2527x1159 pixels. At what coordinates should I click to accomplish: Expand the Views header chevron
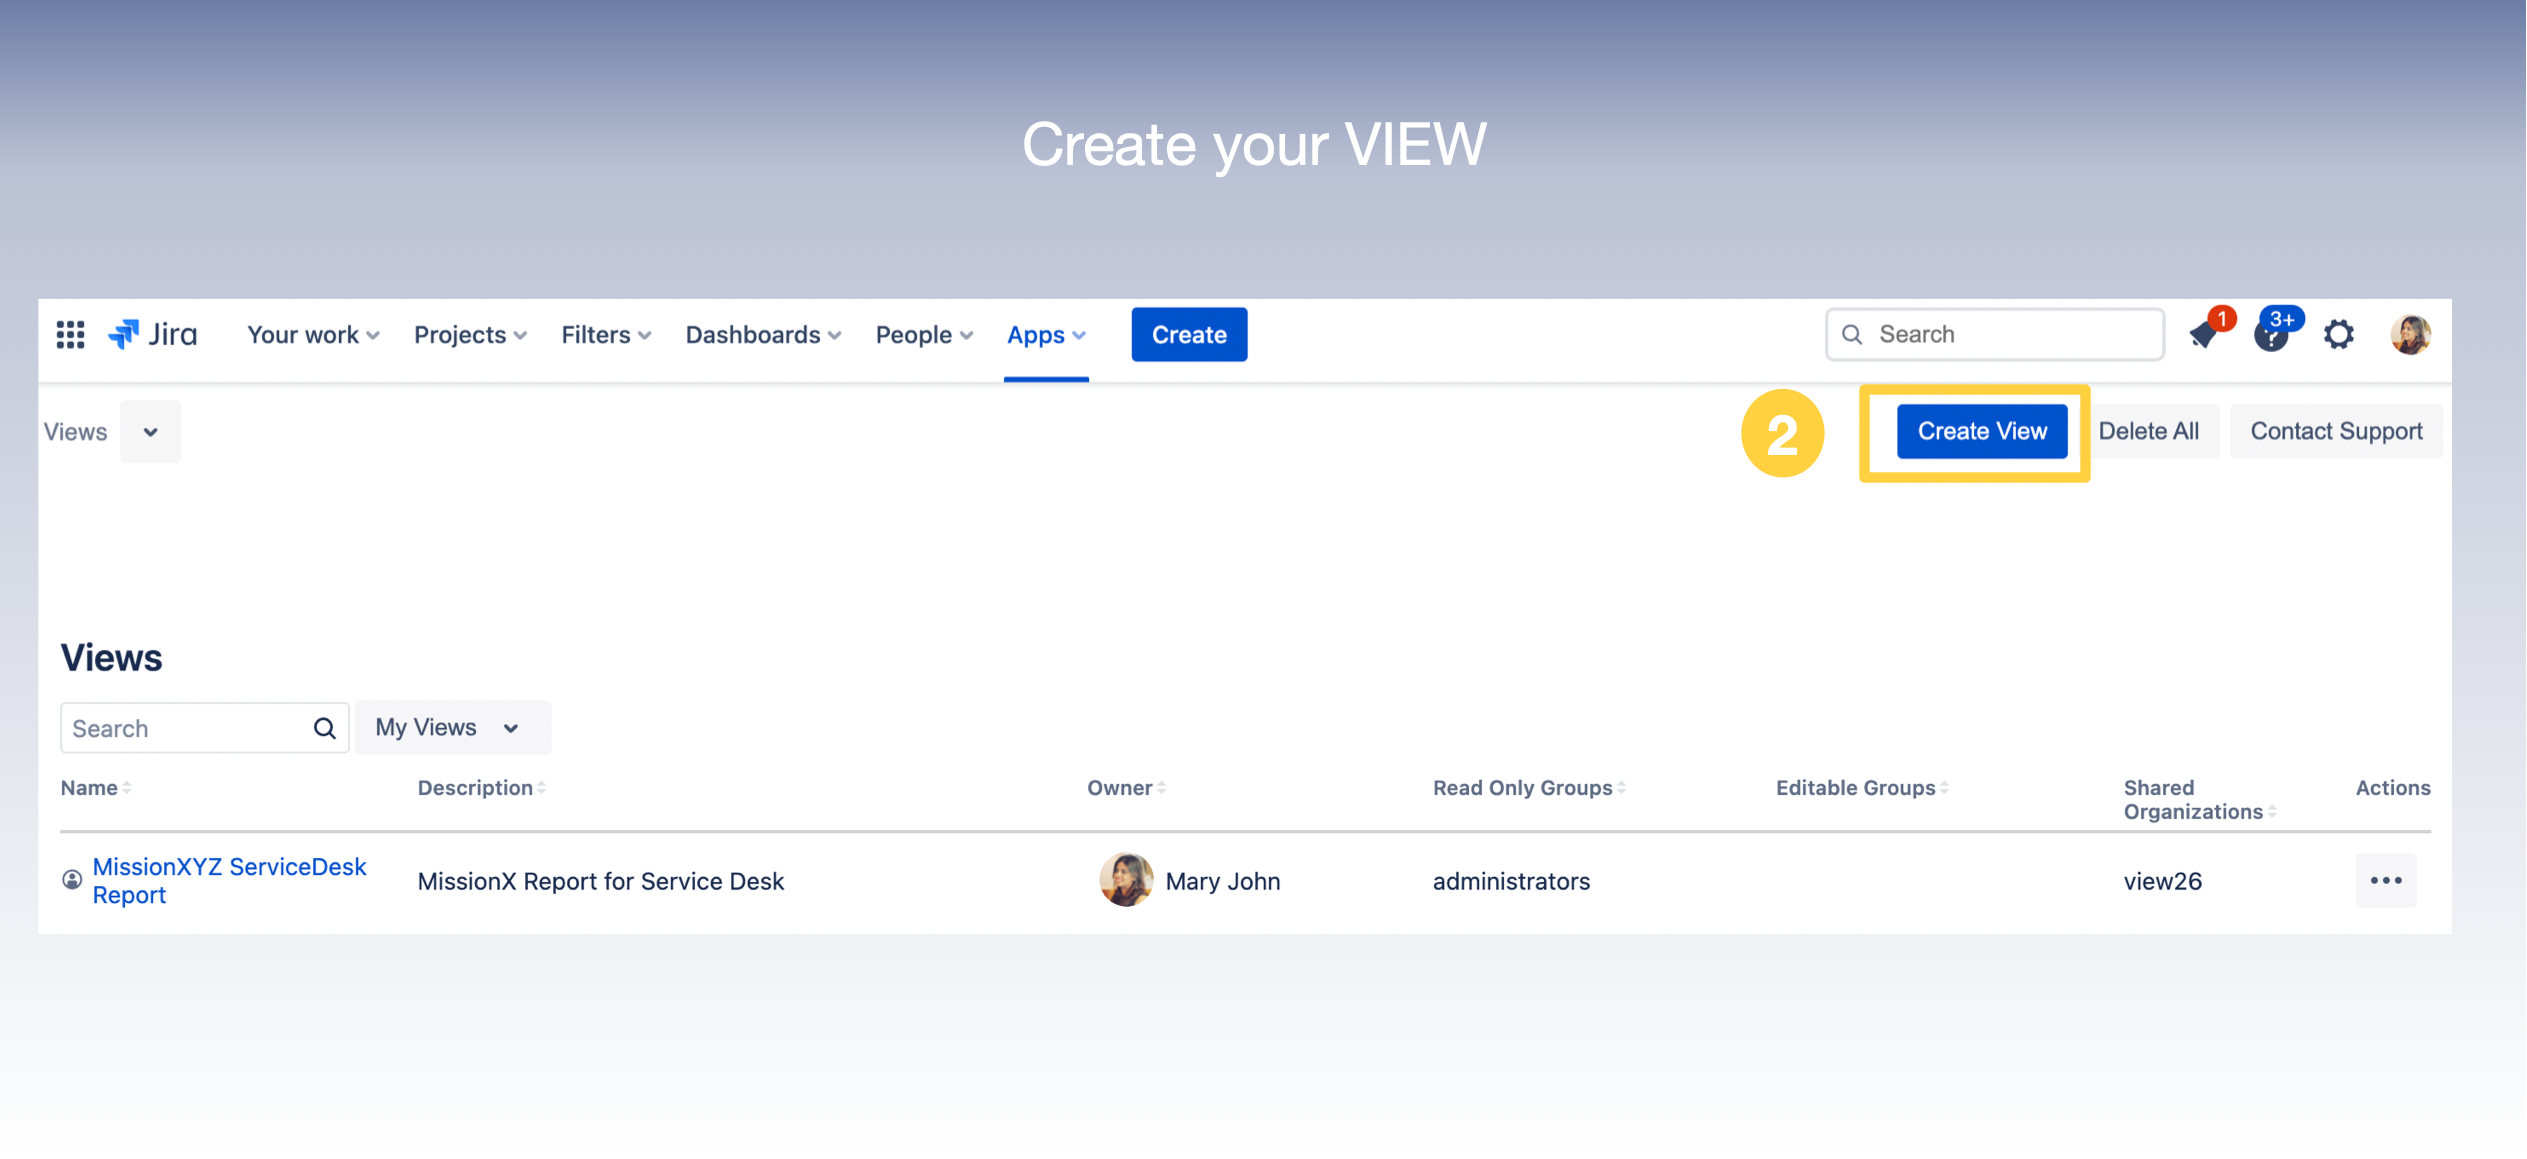150,431
